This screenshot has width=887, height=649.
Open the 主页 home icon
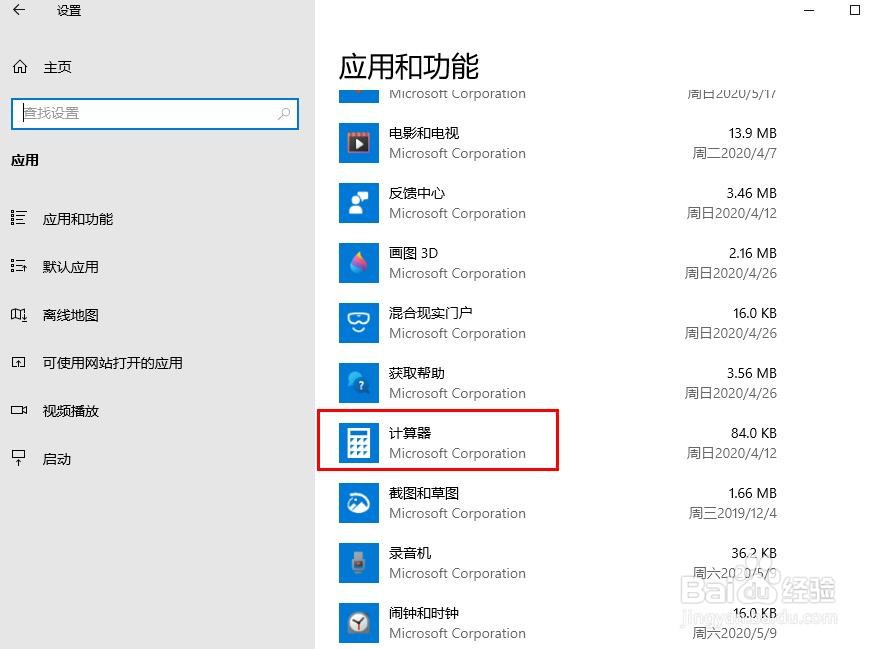pos(20,67)
